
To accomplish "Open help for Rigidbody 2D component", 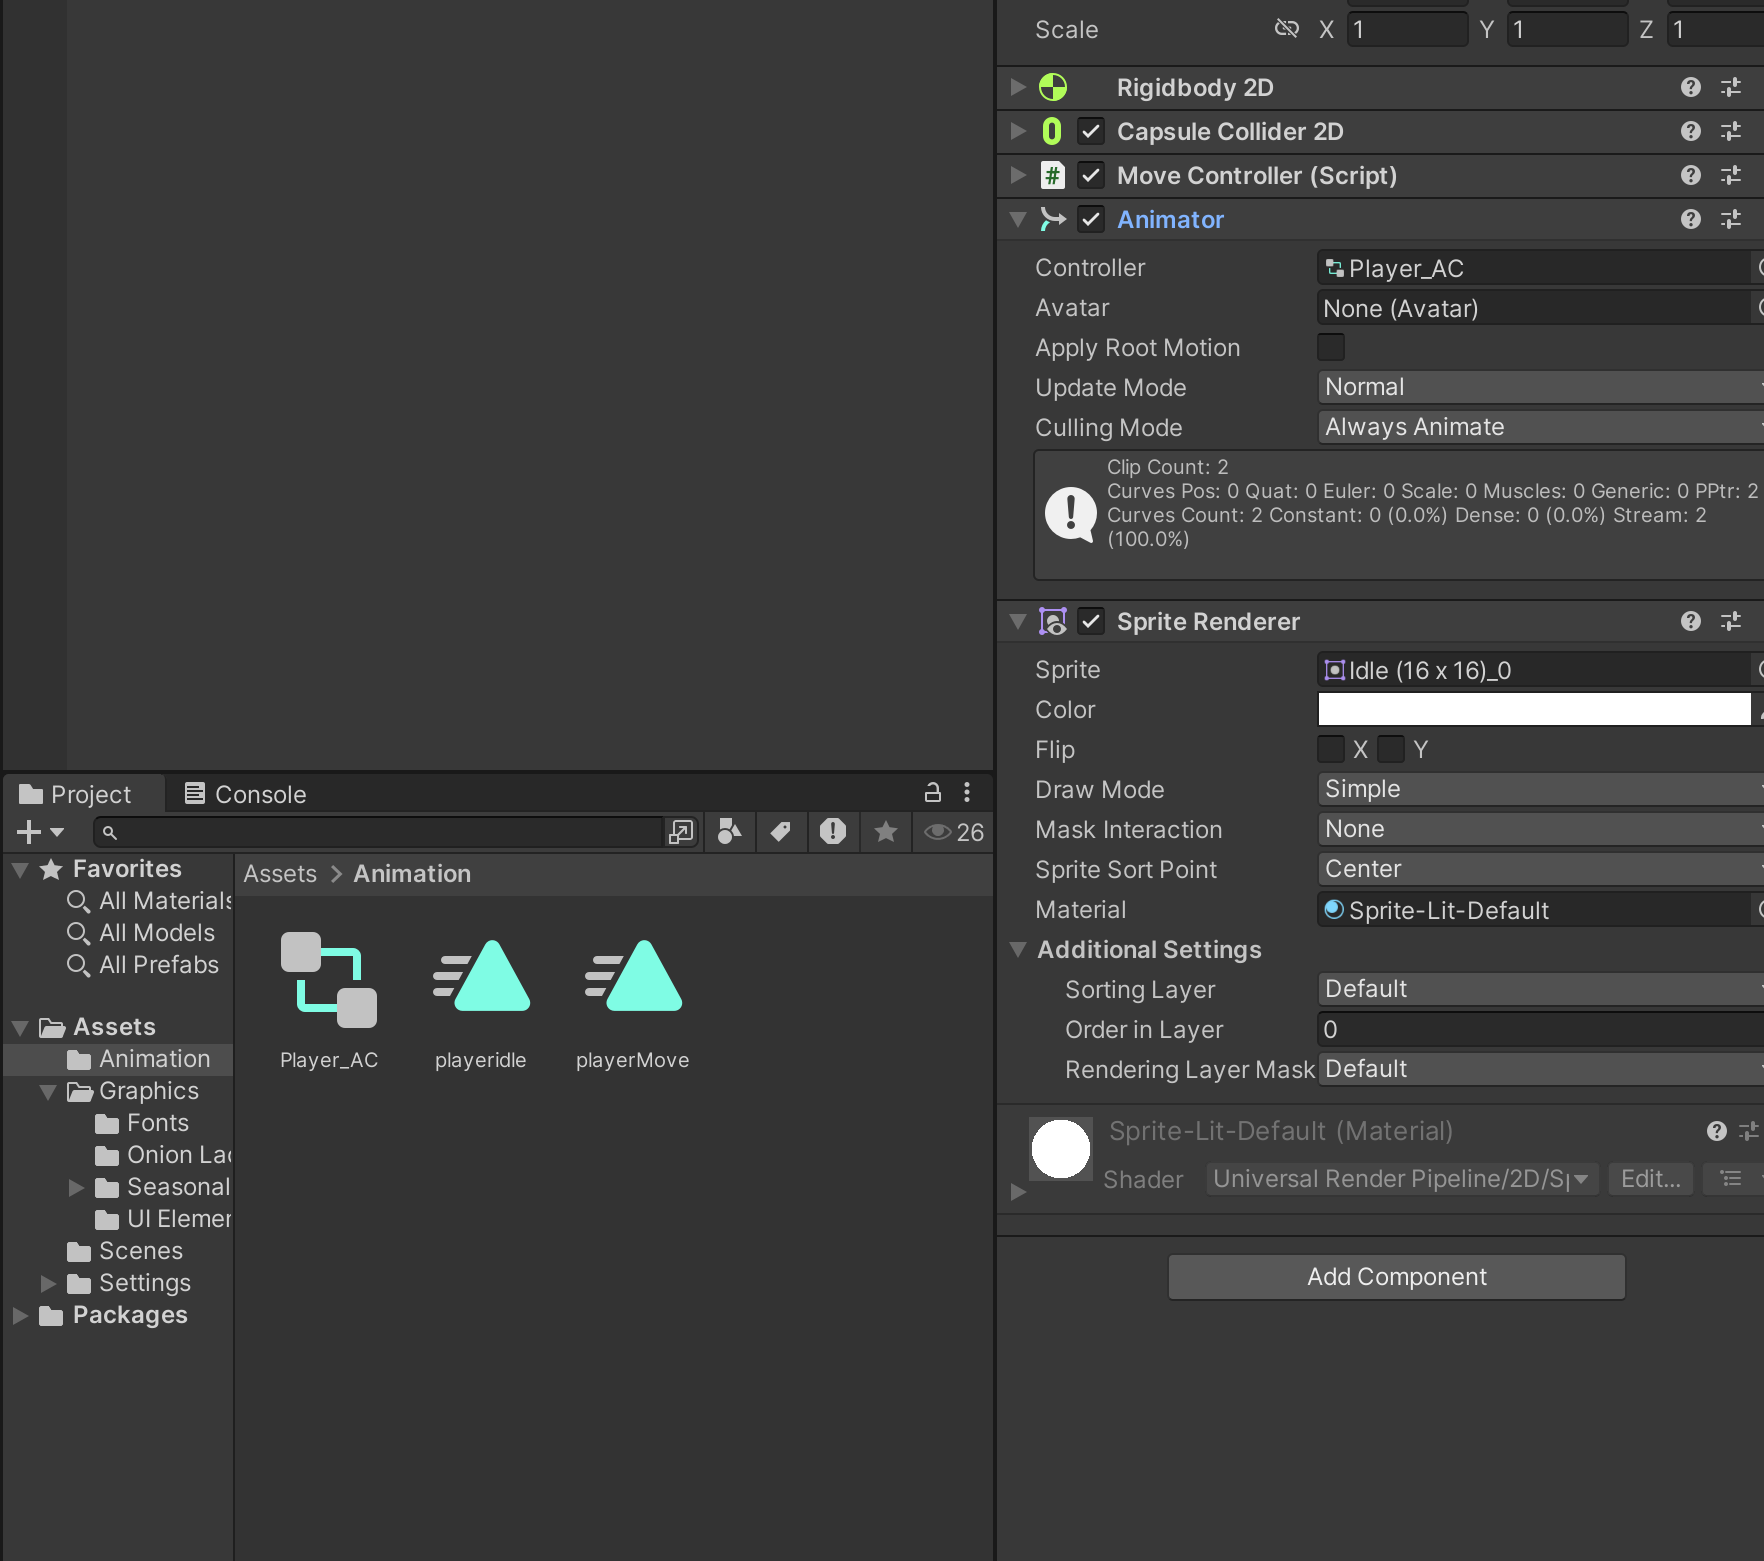I will (x=1690, y=87).
